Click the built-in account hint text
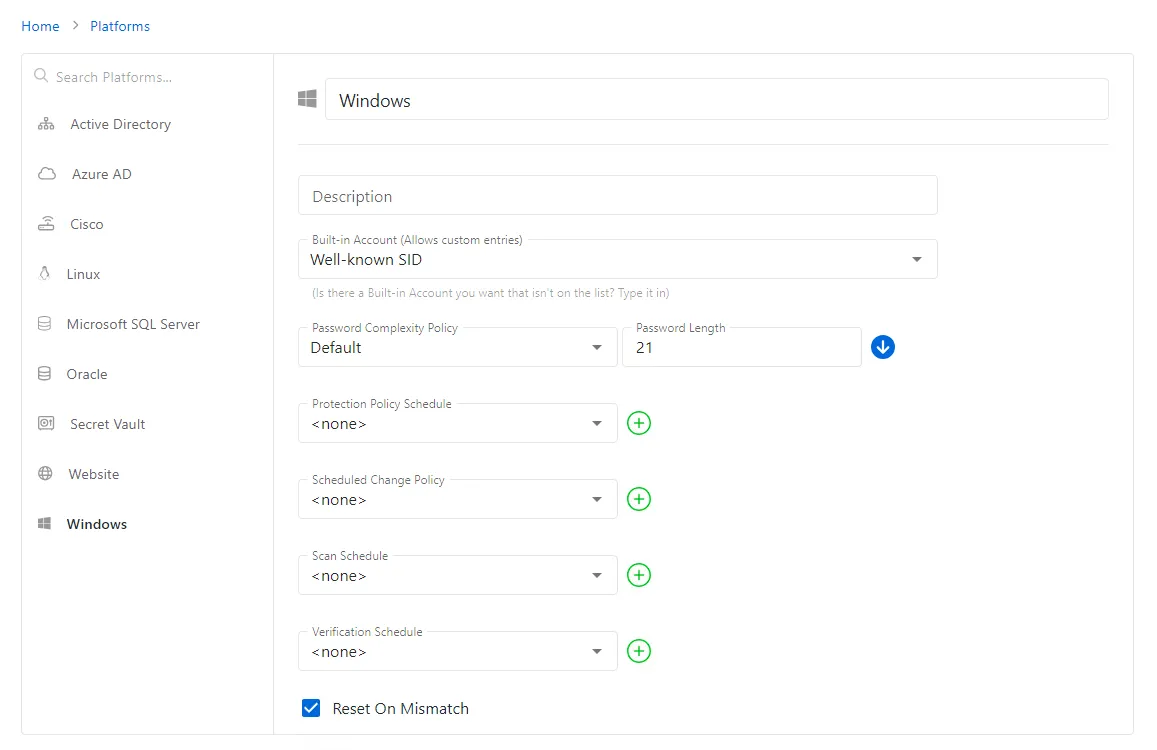 coord(491,293)
